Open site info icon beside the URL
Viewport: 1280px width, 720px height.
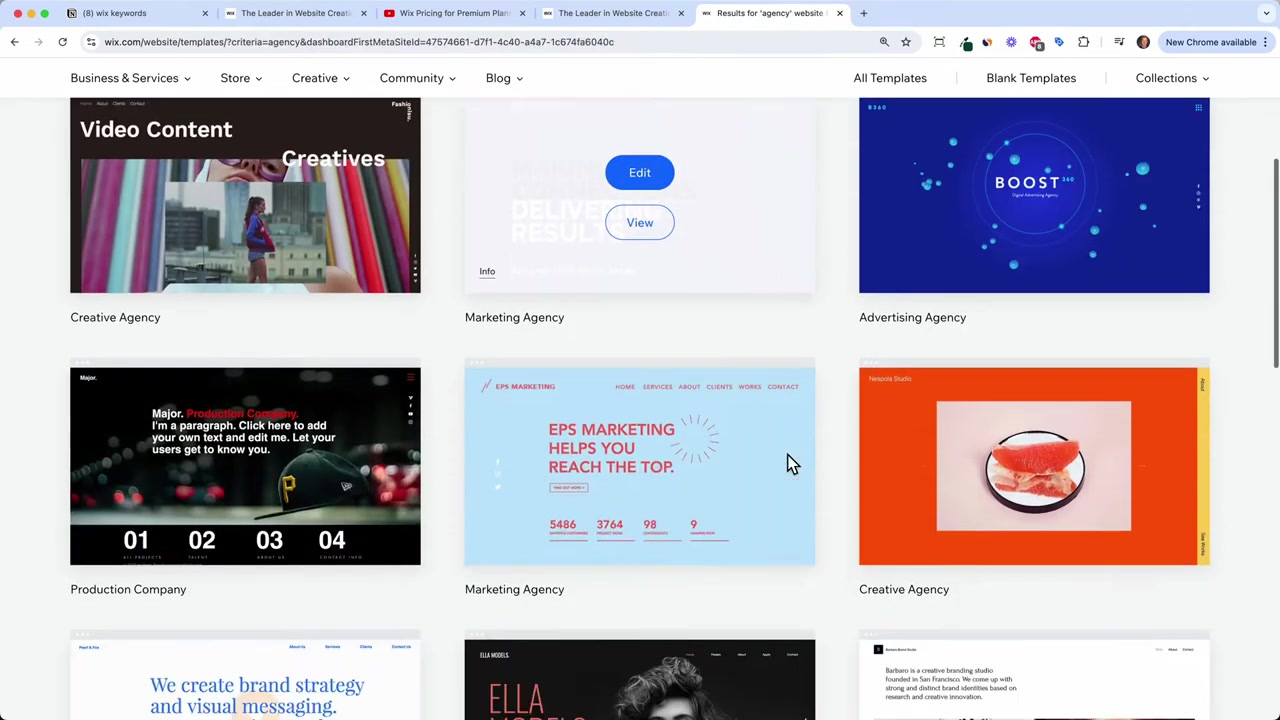pos(91,42)
